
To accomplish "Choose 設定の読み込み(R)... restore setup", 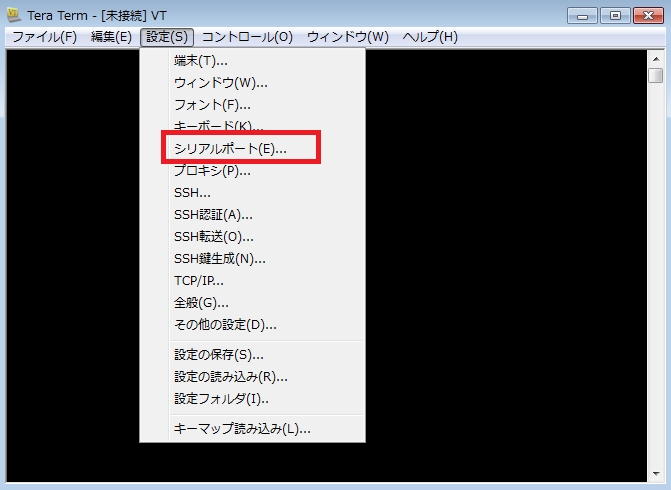I will pos(252,377).
